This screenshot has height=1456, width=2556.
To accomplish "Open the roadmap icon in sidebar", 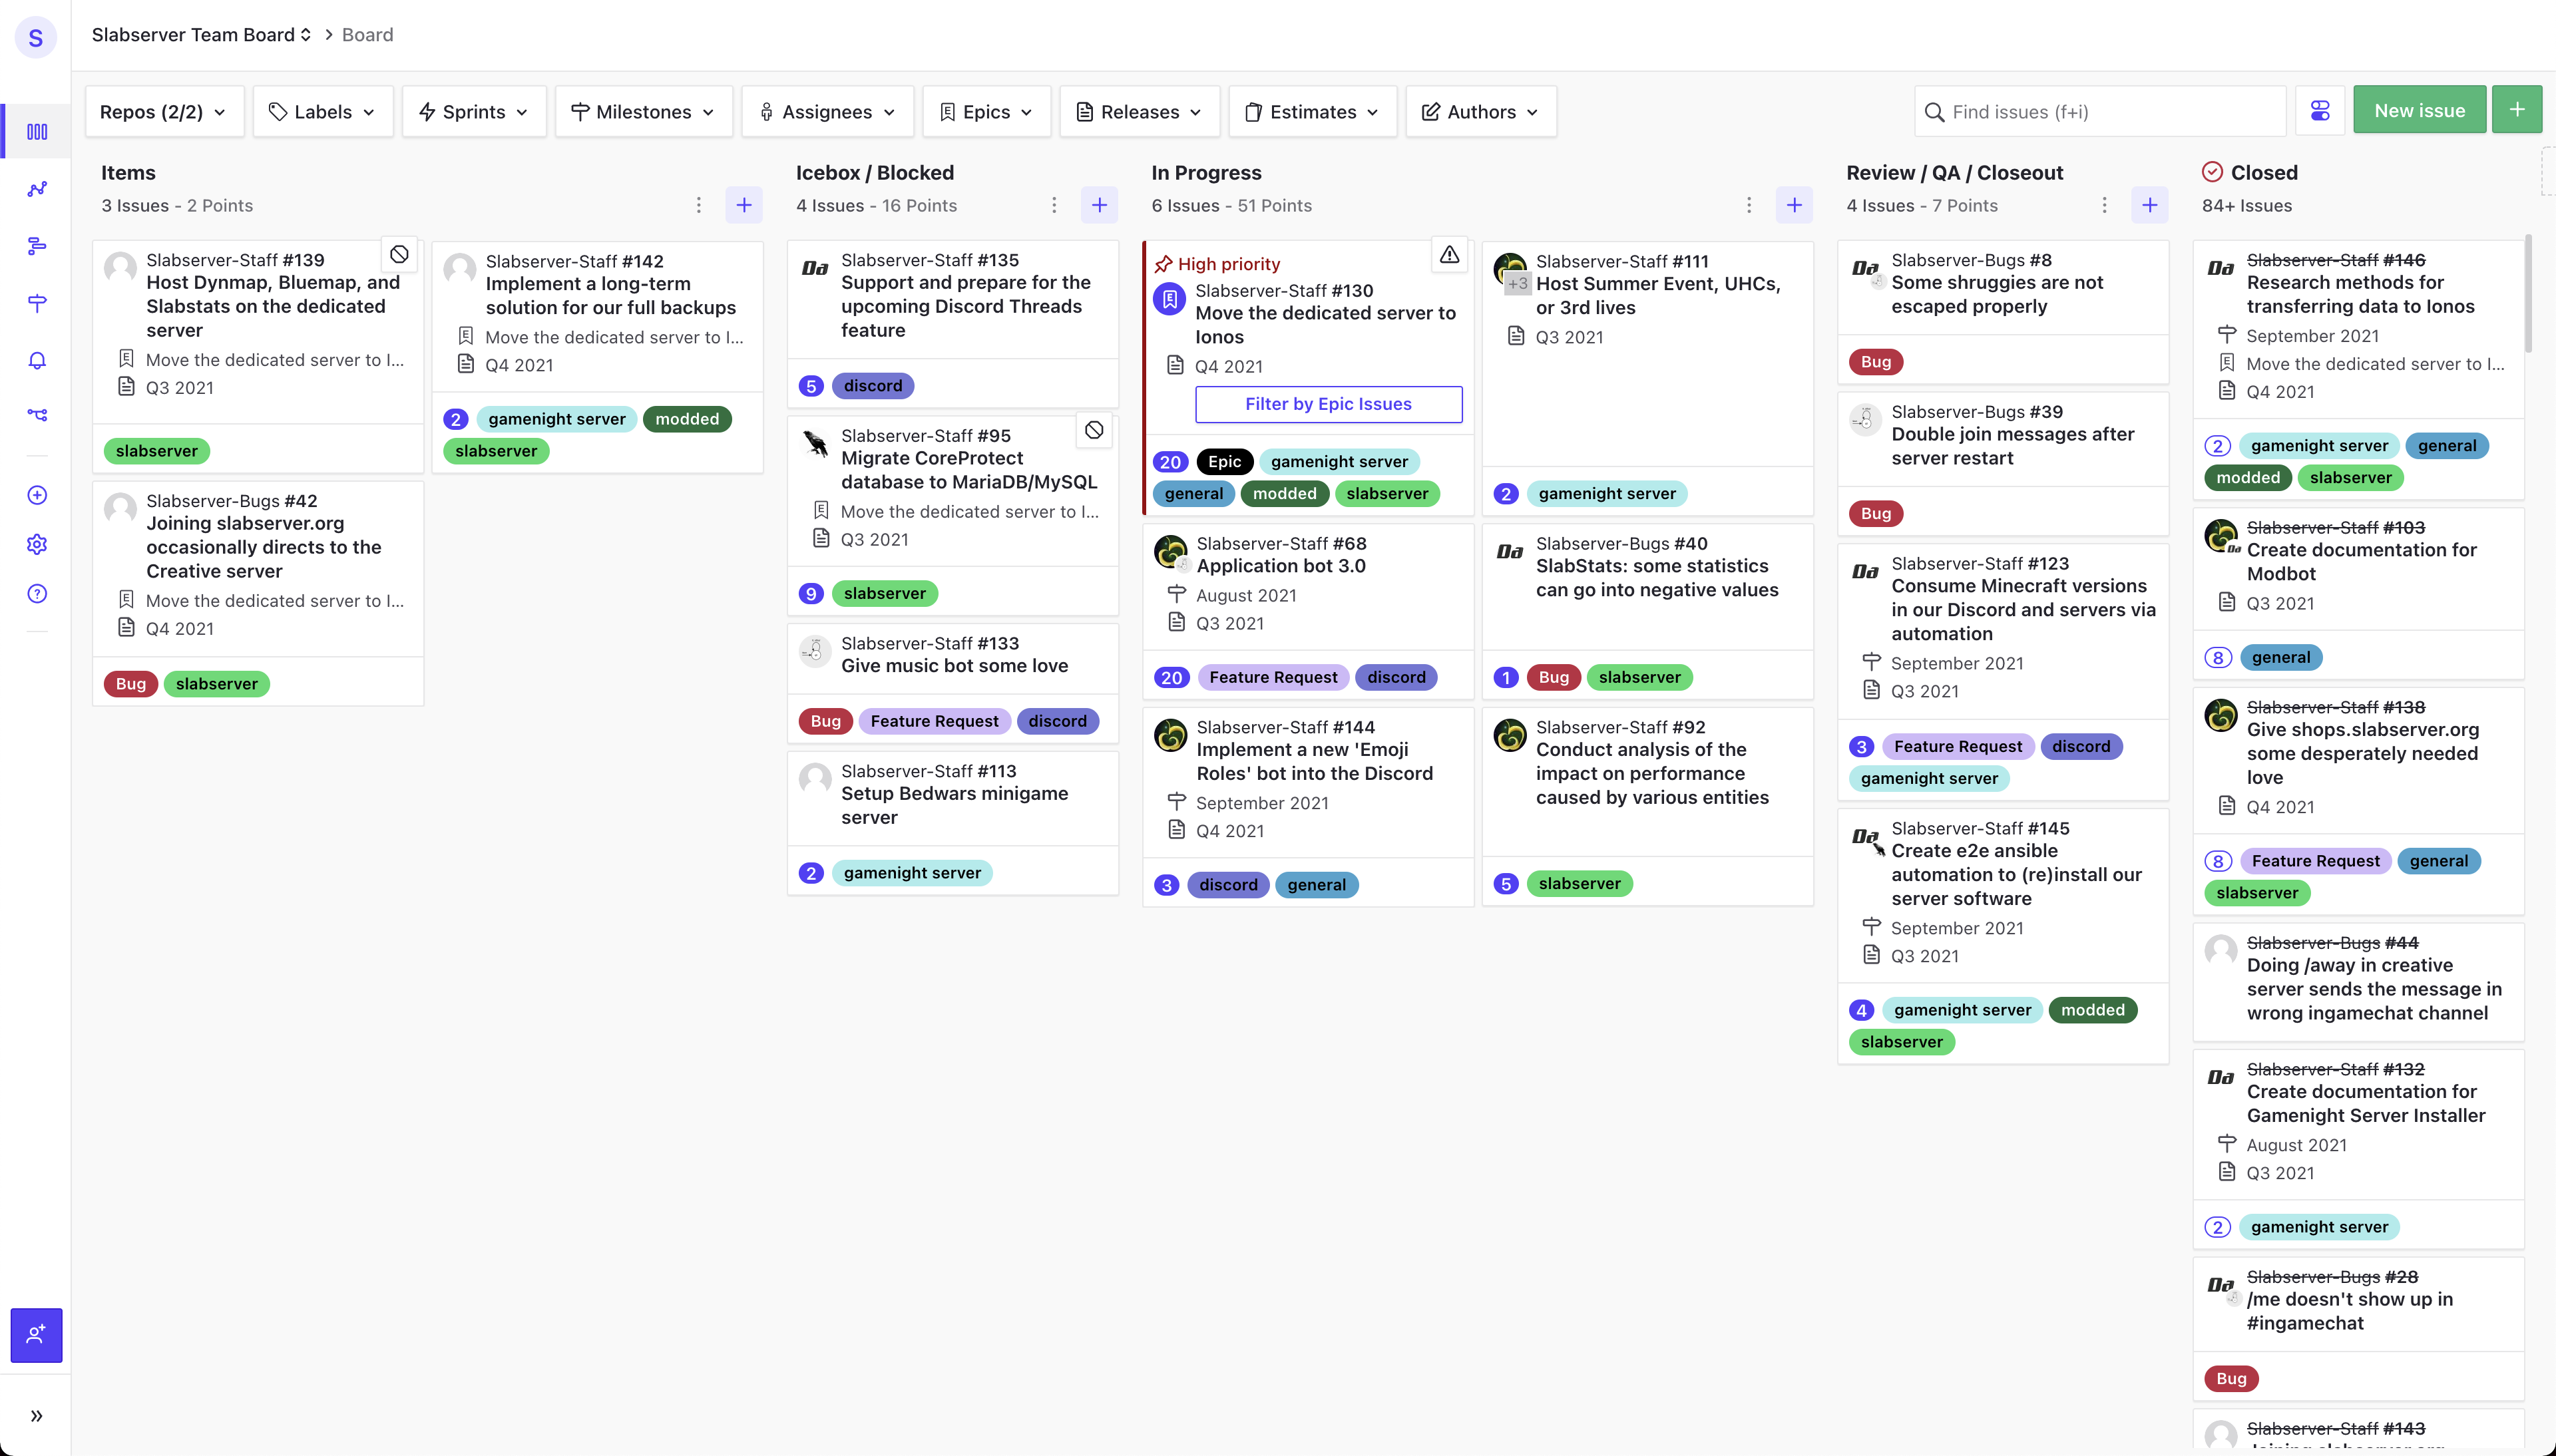I will tap(37, 246).
